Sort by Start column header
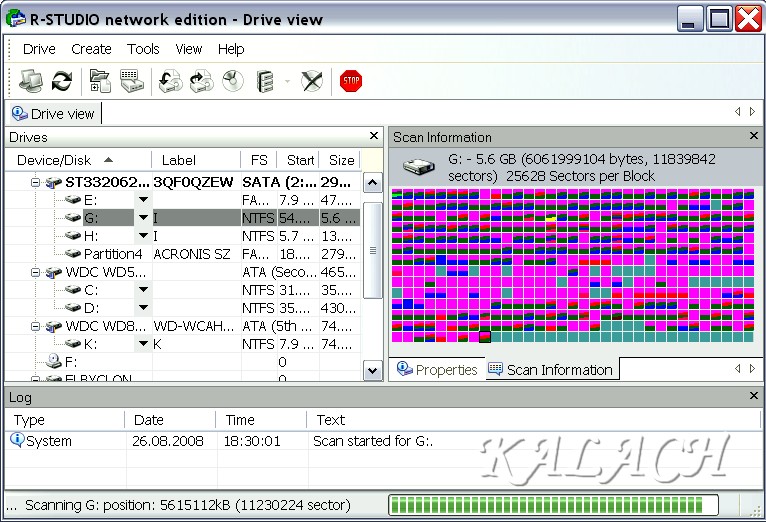The image size is (766, 522). click(x=298, y=160)
